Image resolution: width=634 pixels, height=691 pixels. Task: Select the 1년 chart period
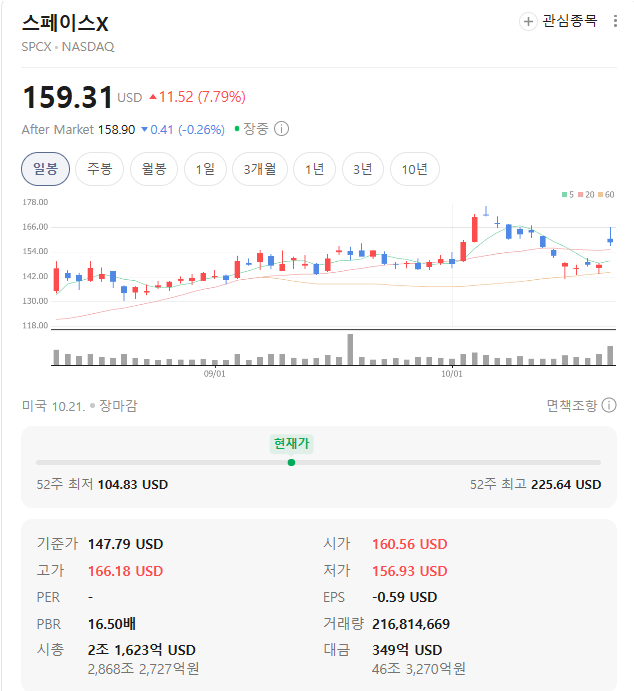315,169
